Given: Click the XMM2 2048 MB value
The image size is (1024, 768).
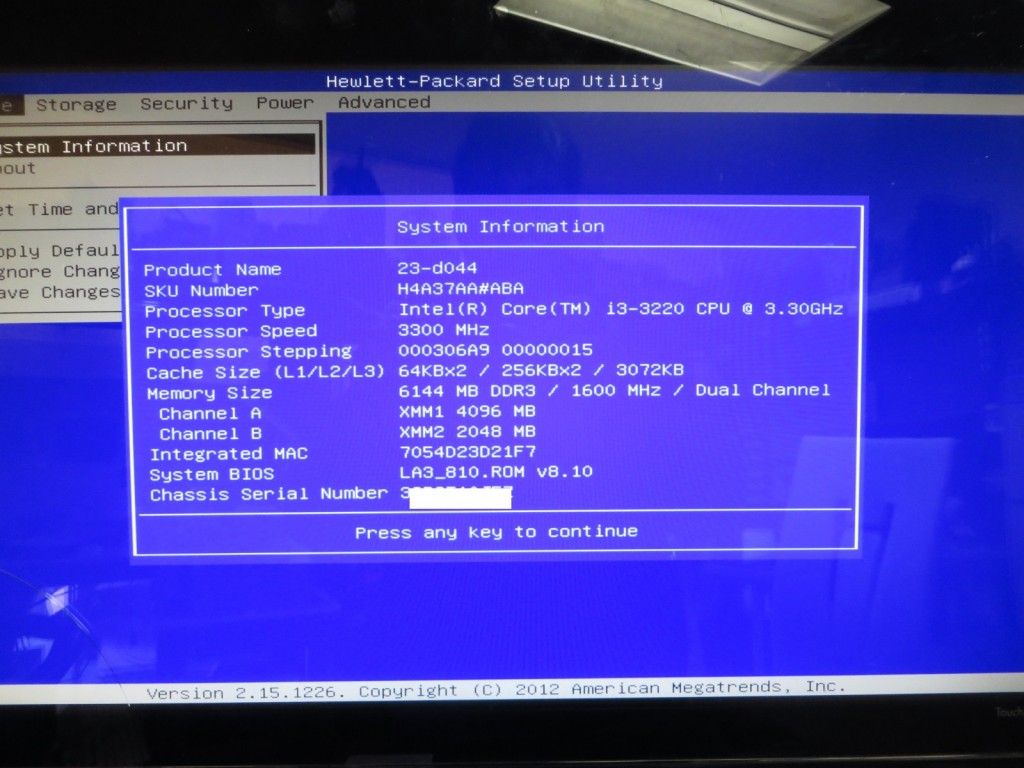Looking at the screenshot, I should 468,432.
